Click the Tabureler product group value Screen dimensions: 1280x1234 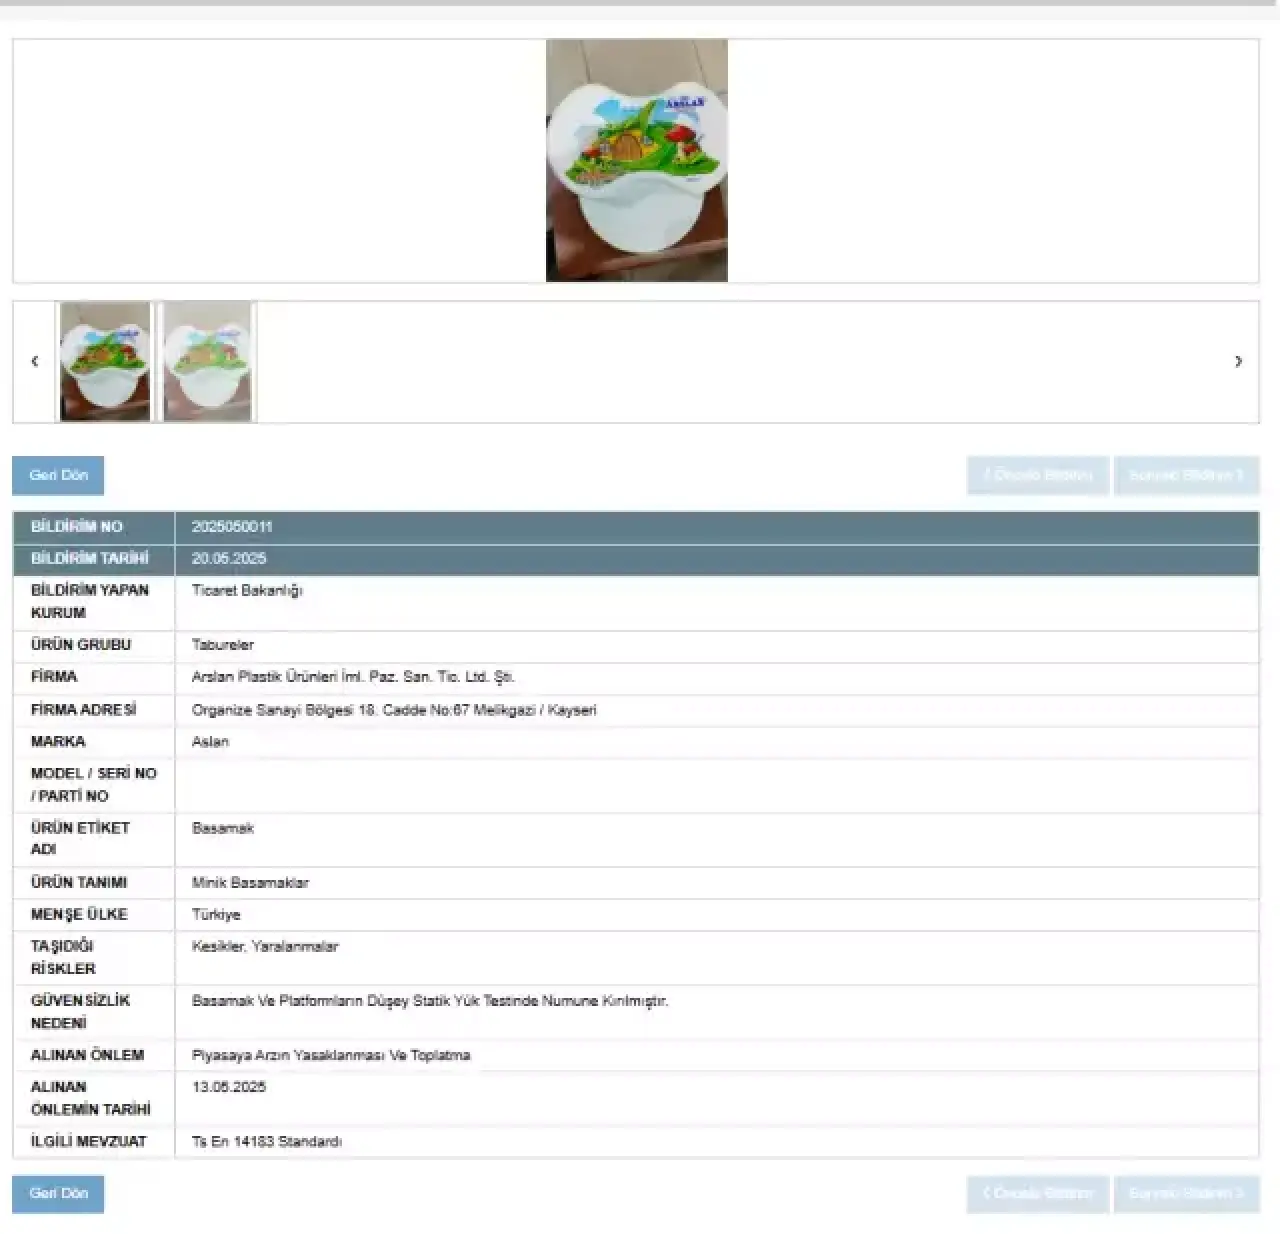[223, 645]
